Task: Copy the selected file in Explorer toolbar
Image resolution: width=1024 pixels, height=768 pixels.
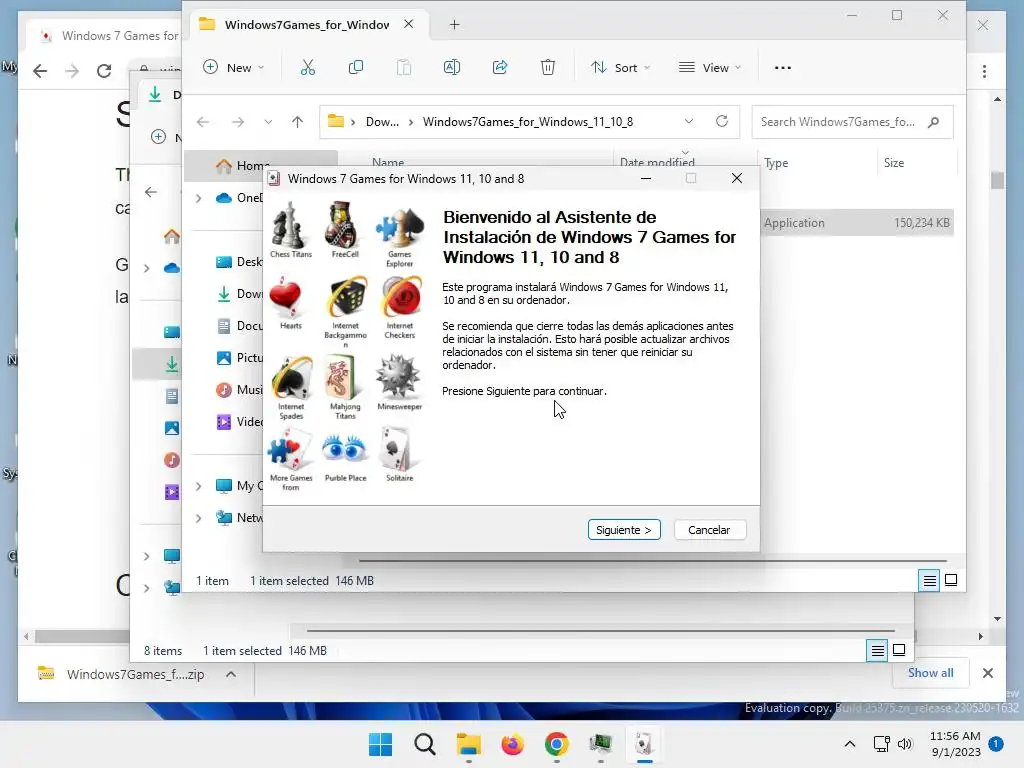Action: (355, 67)
